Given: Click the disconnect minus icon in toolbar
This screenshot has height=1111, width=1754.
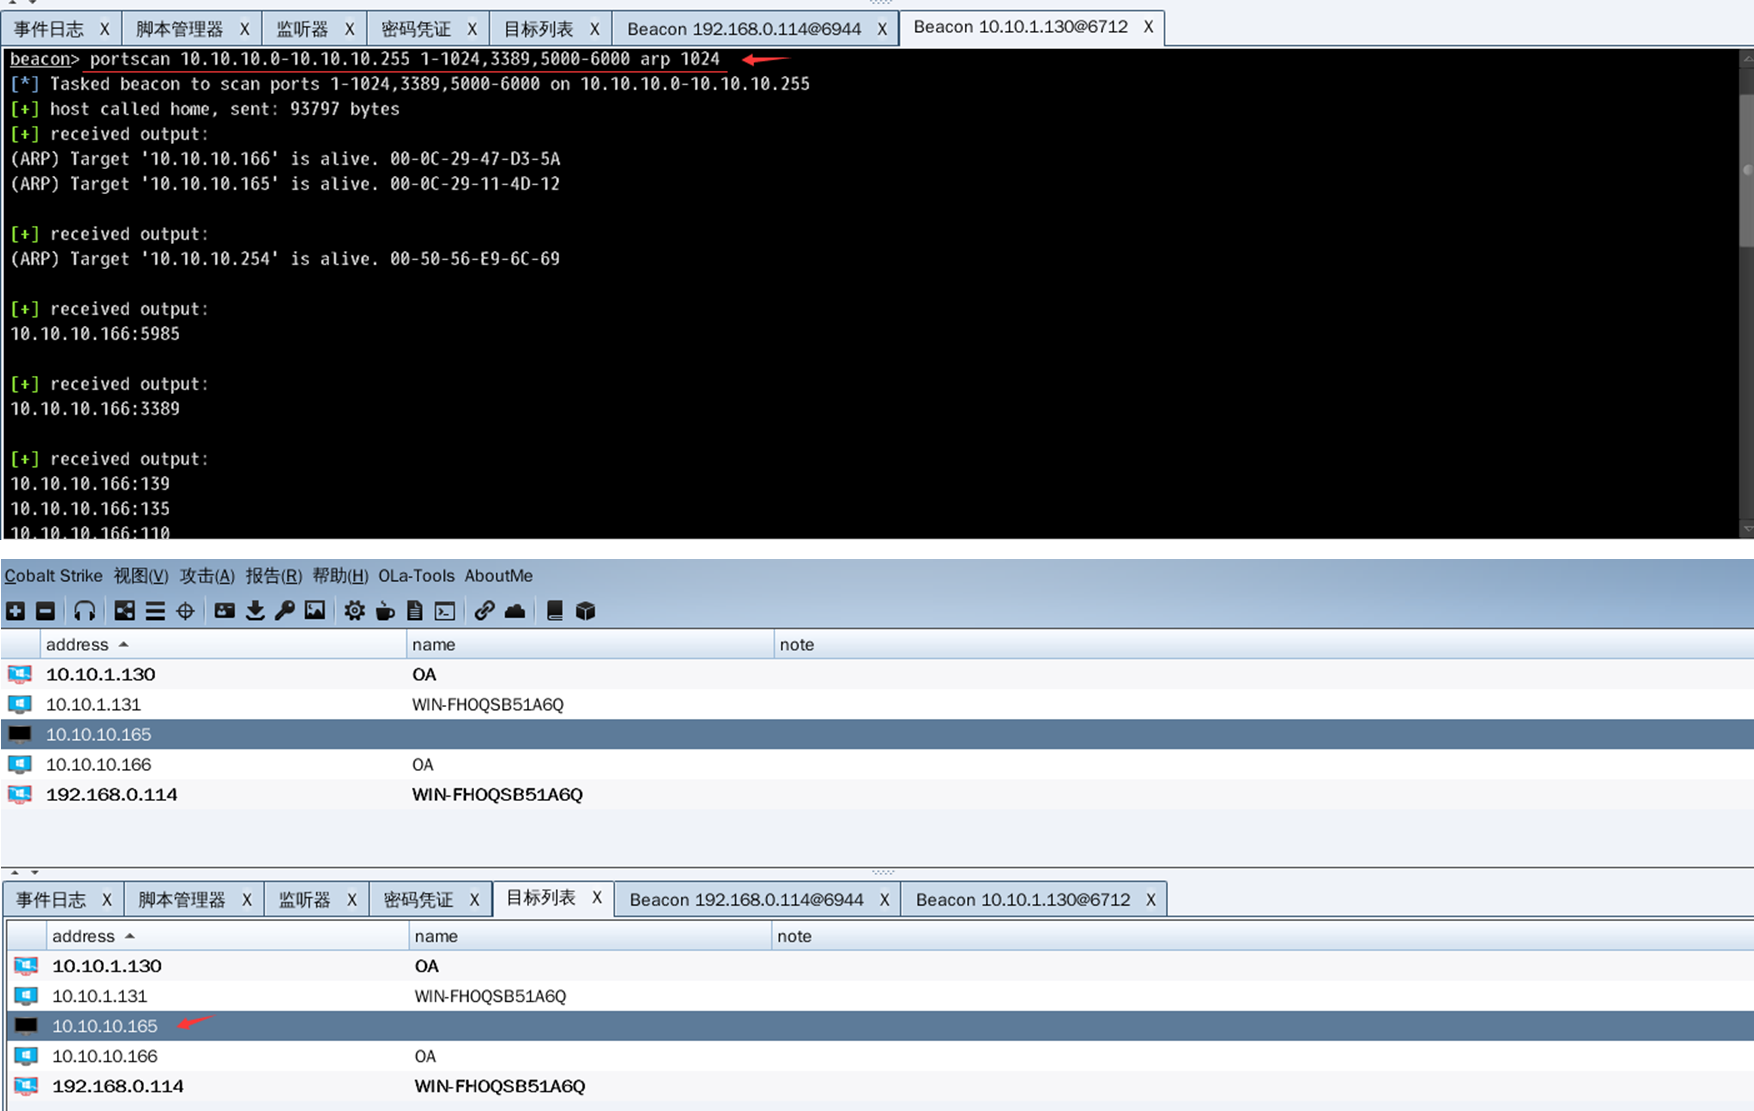Looking at the screenshot, I should click(45, 611).
